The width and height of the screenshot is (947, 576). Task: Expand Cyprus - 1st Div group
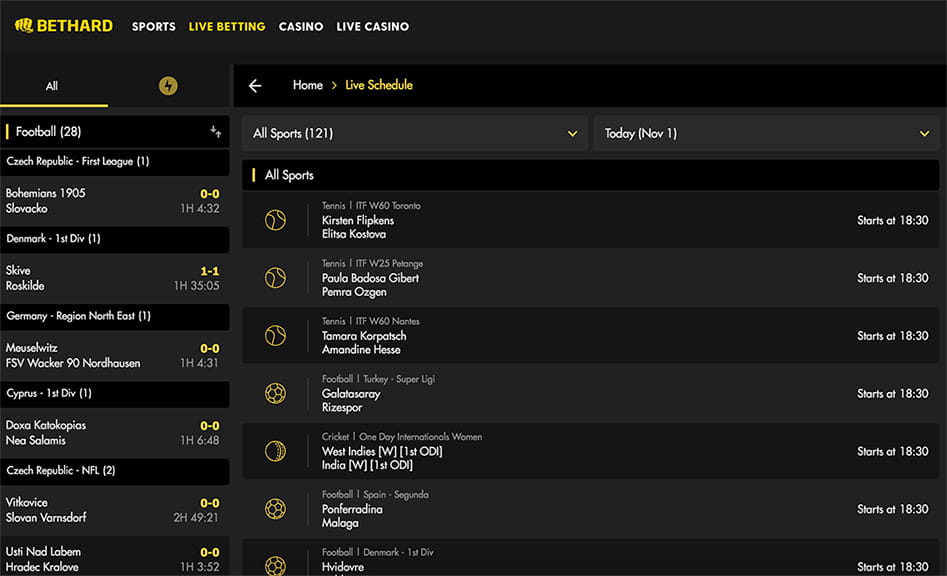(x=115, y=394)
